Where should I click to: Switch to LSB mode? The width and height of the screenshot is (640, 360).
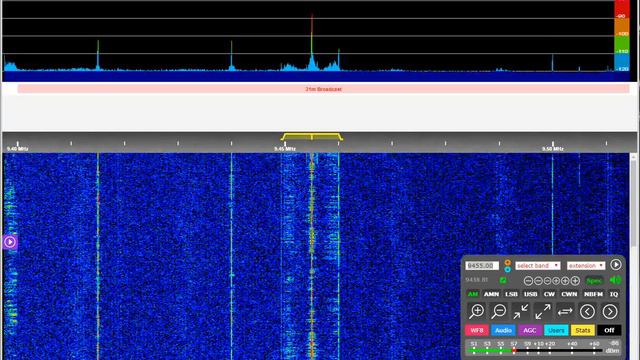(511, 294)
